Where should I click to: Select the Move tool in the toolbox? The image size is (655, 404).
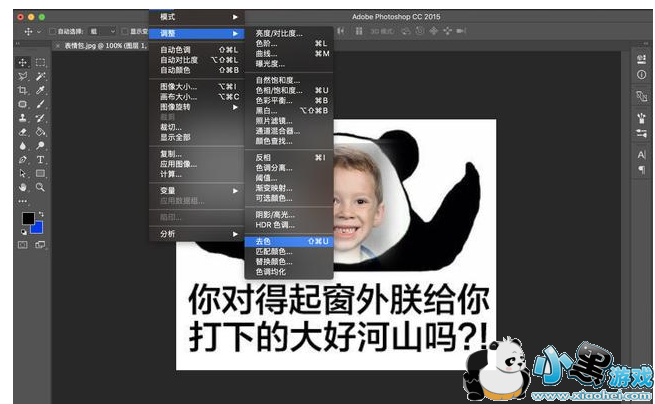(23, 63)
